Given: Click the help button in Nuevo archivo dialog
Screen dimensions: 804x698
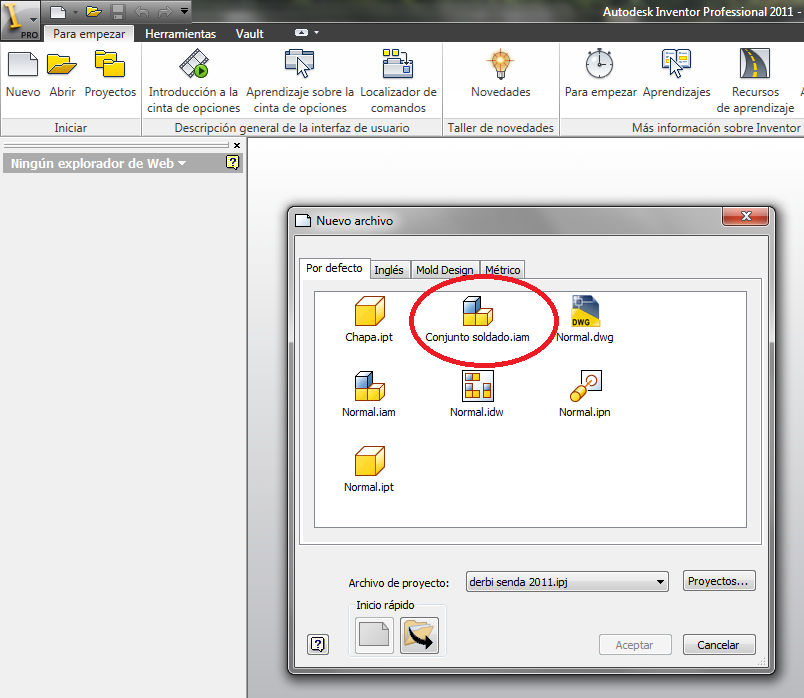Looking at the screenshot, I should pyautogui.click(x=318, y=644).
